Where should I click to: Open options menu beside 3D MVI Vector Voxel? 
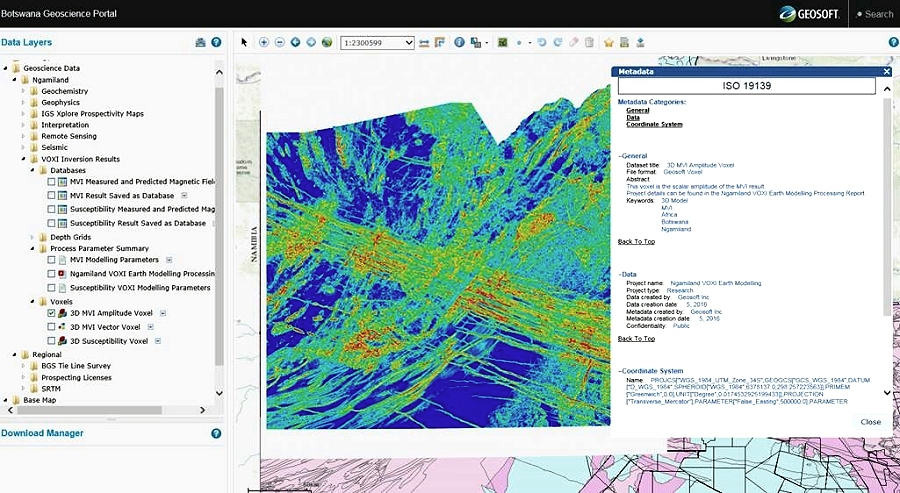click(149, 327)
